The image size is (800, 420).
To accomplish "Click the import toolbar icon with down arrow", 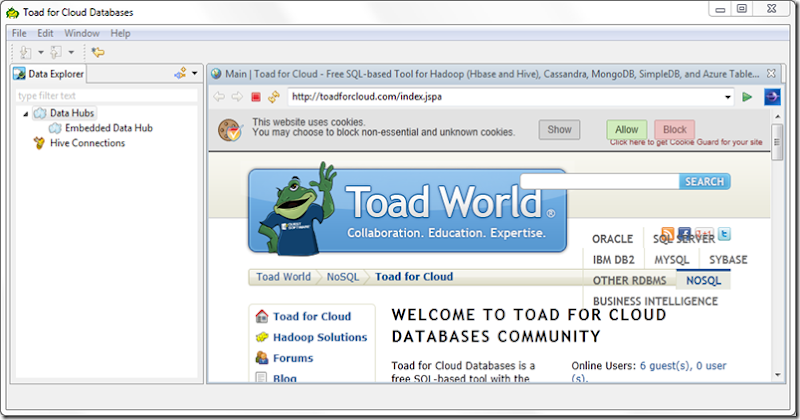I will click(x=25, y=52).
